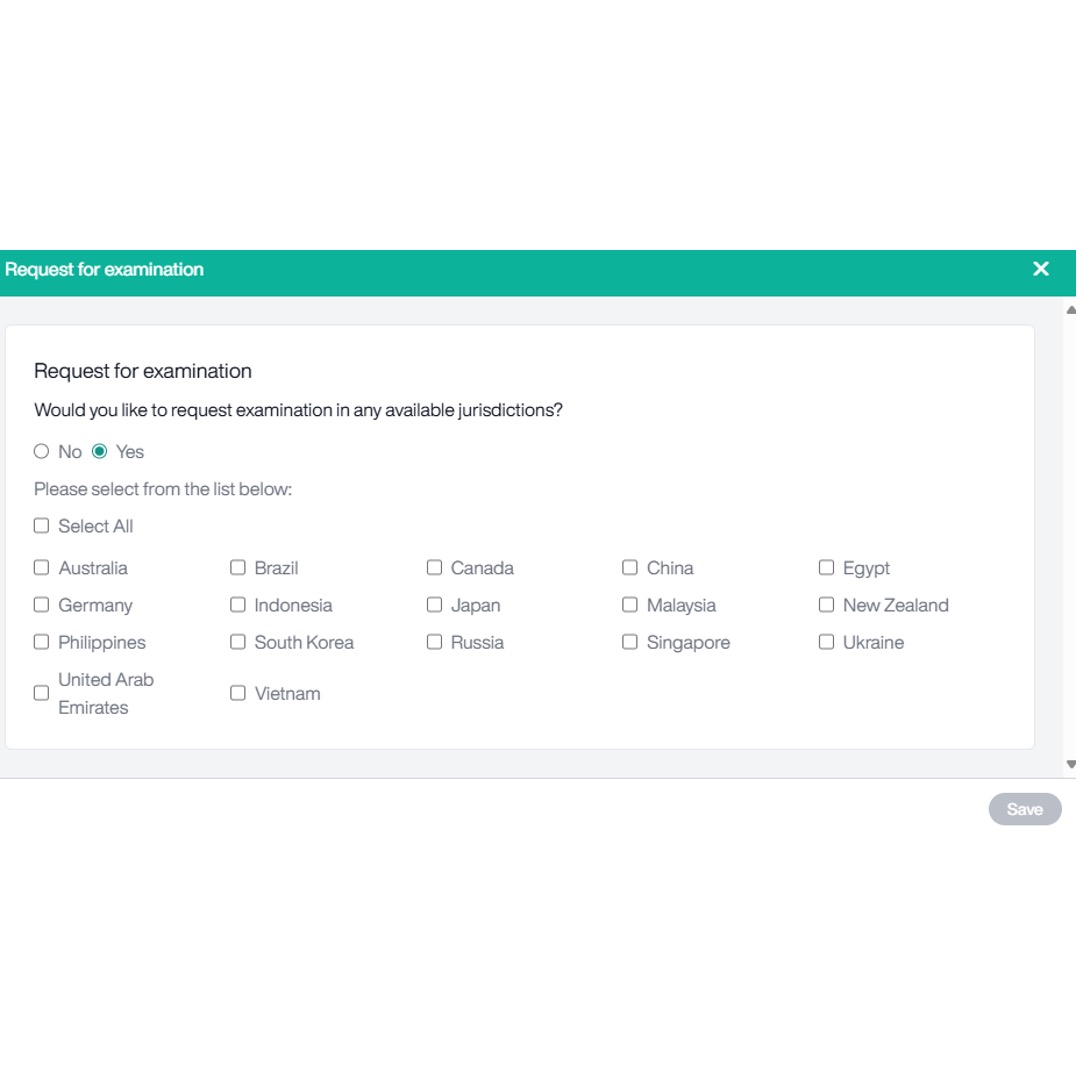Select the Singapore checkbox

630,642
